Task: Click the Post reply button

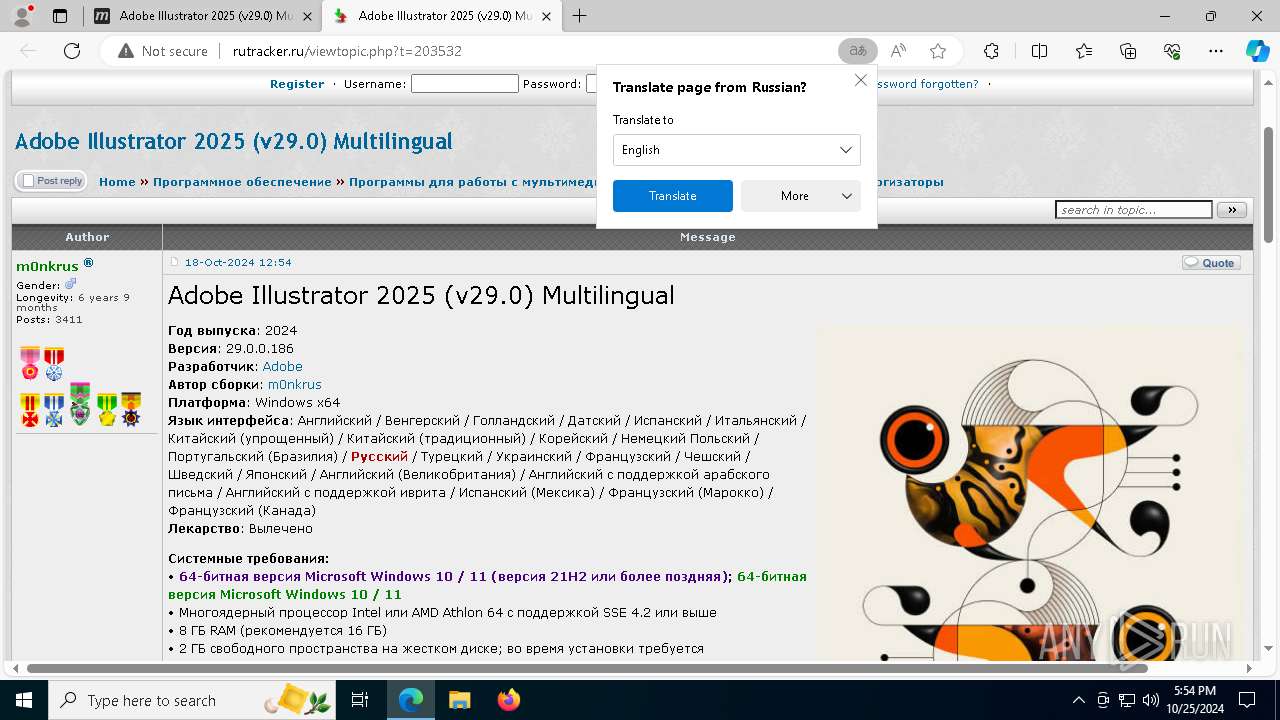Action: coord(52,181)
